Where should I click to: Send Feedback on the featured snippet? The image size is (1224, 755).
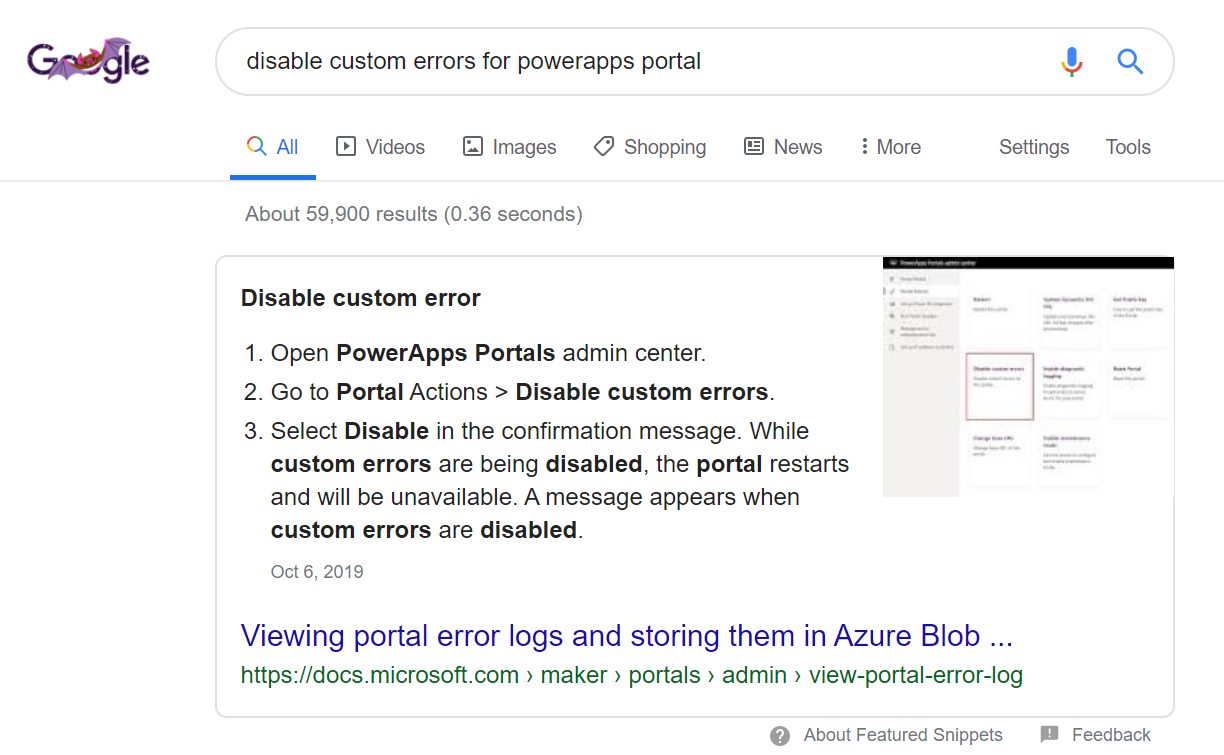(x=1096, y=735)
